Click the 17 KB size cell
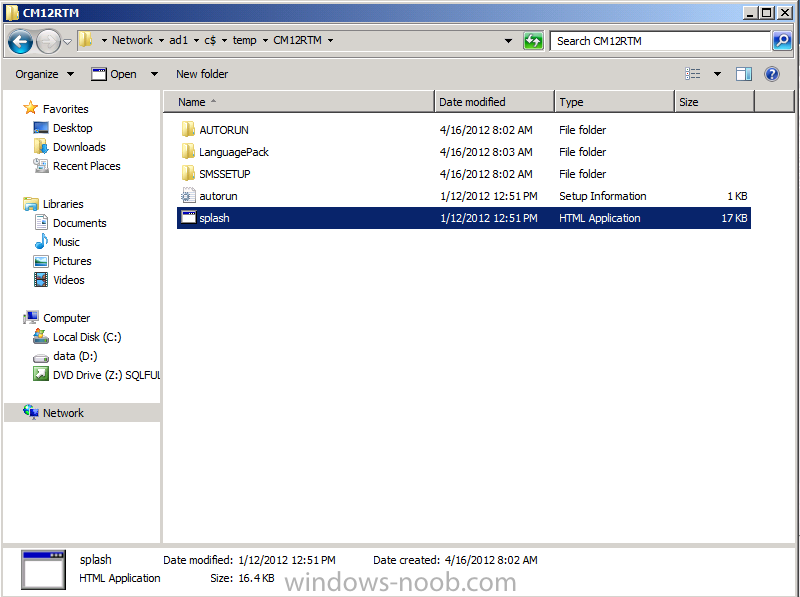 pyautogui.click(x=734, y=218)
